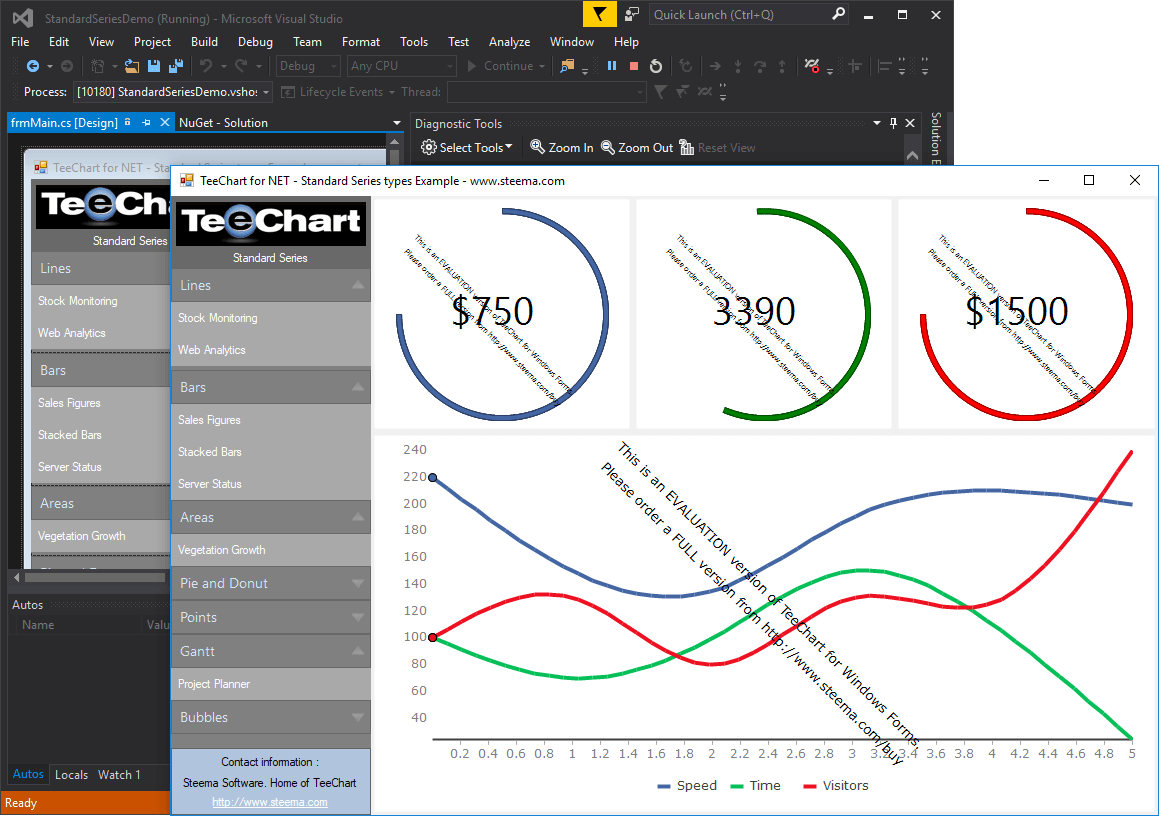
Task: Open the File menu
Action: [x=20, y=42]
